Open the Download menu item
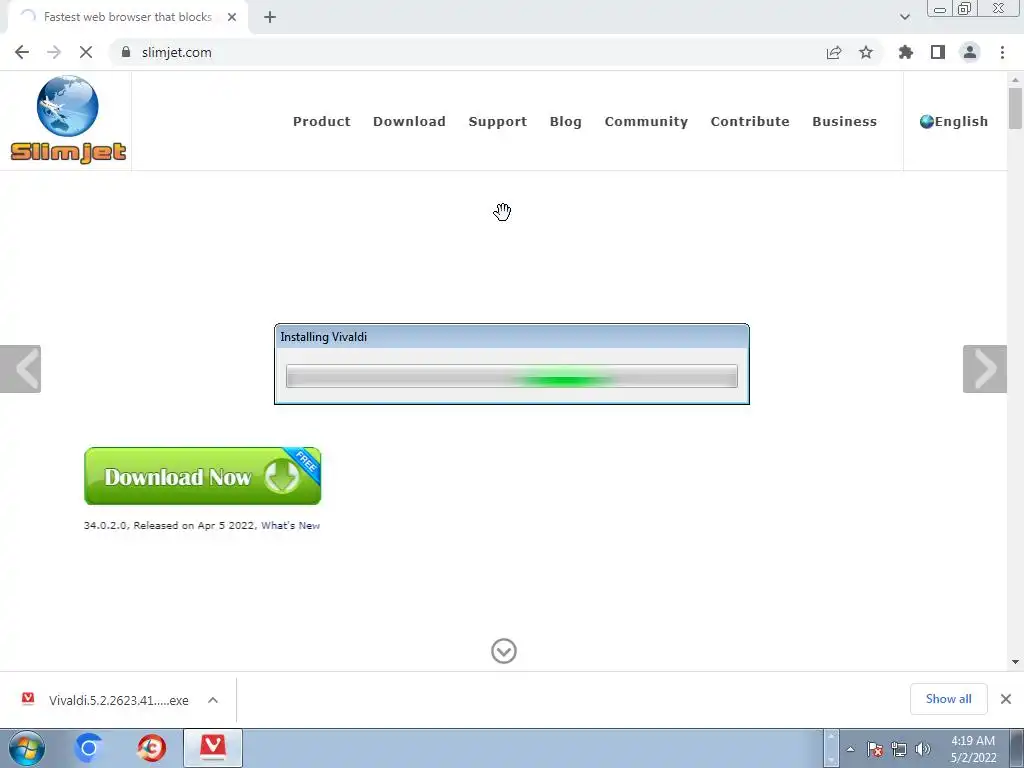The width and height of the screenshot is (1024, 768). (x=409, y=121)
